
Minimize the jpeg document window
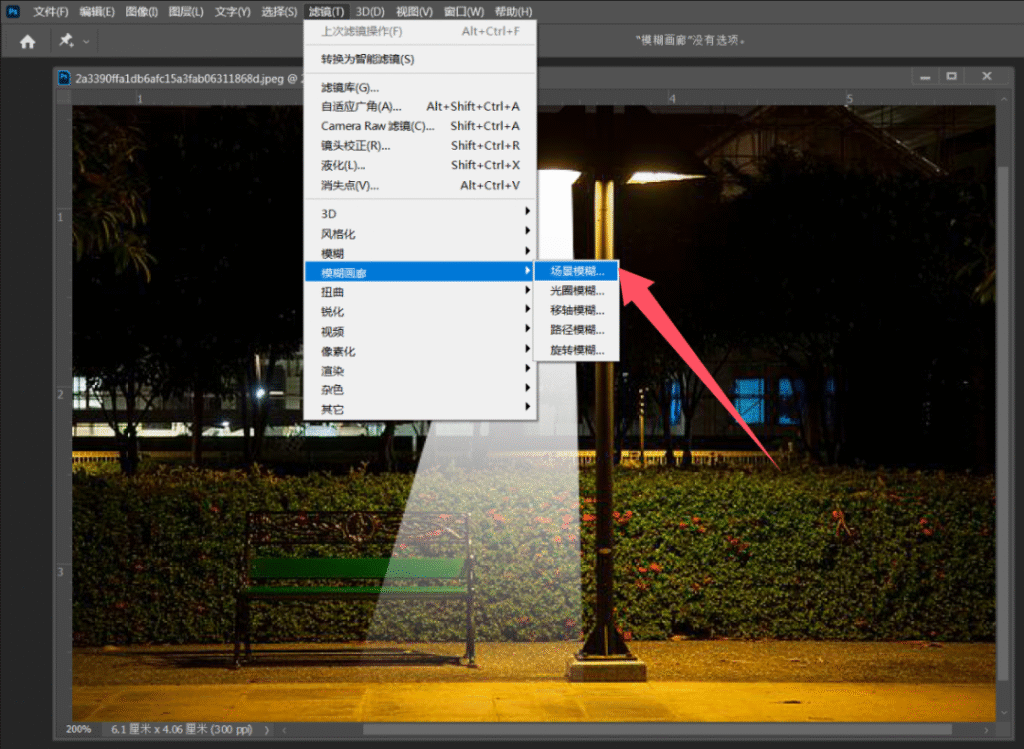925,77
